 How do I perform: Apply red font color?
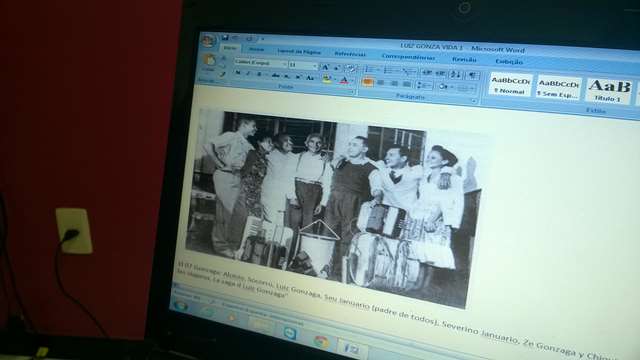[x=344, y=80]
